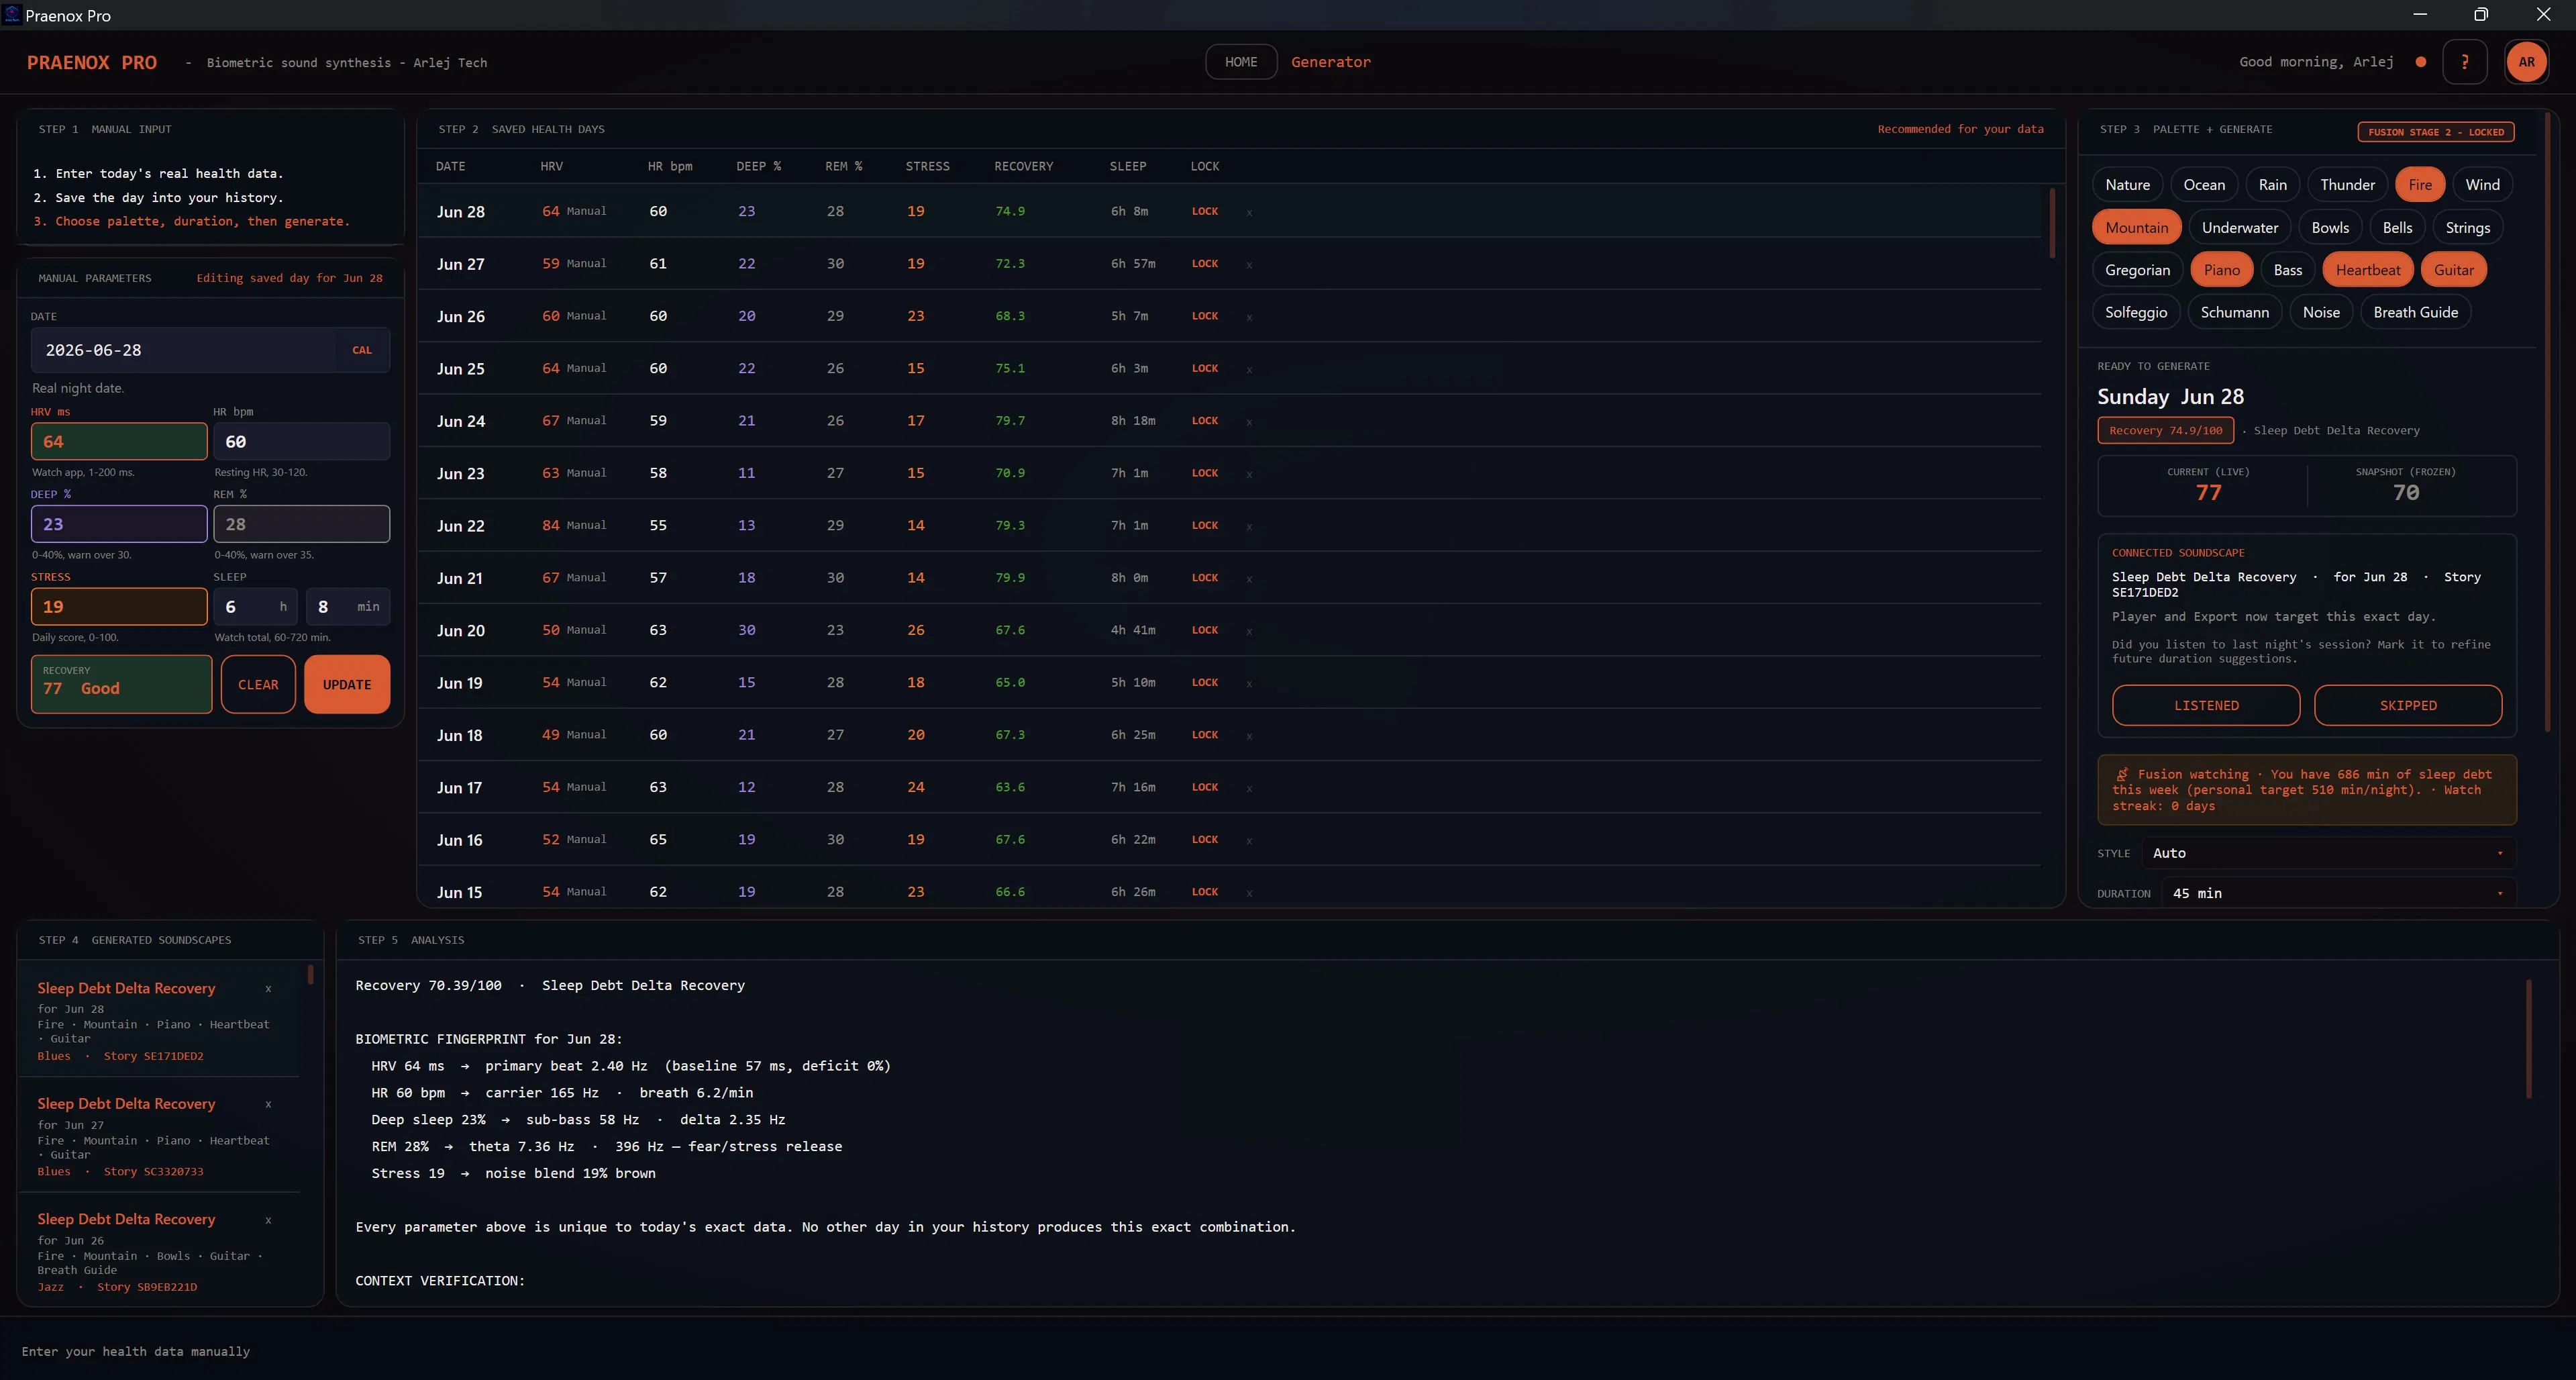The height and width of the screenshot is (1380, 2576).
Task: Click the Step 5 analysis scrollbar
Action: tap(2529, 1038)
